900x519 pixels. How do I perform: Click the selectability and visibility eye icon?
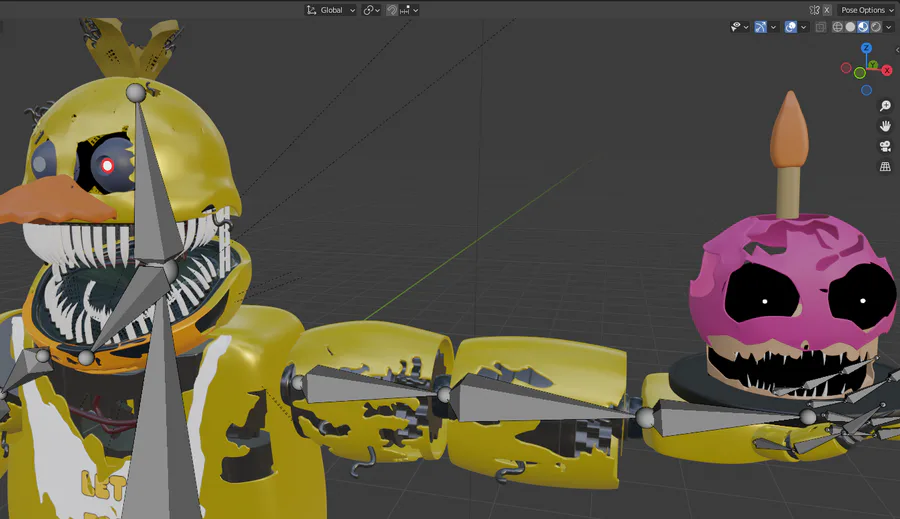[735, 27]
